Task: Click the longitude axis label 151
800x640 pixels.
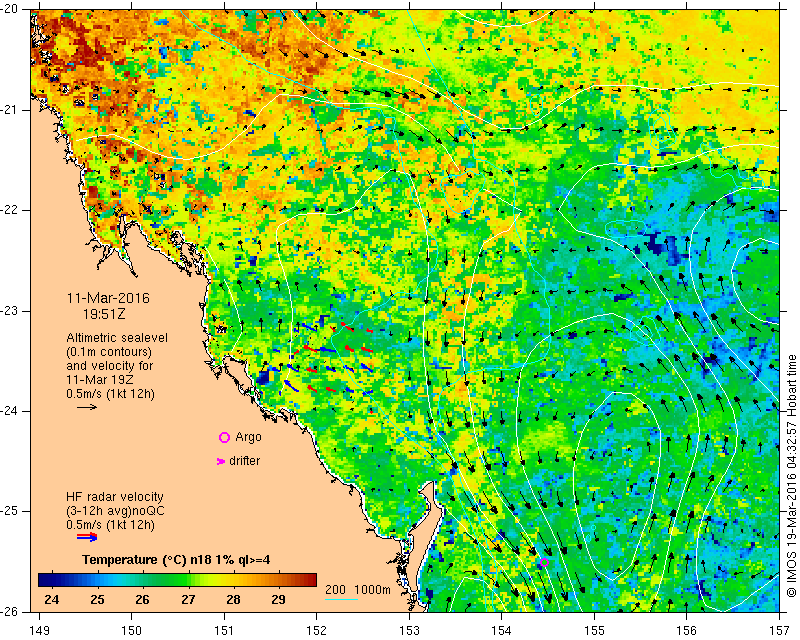Action: point(224,631)
